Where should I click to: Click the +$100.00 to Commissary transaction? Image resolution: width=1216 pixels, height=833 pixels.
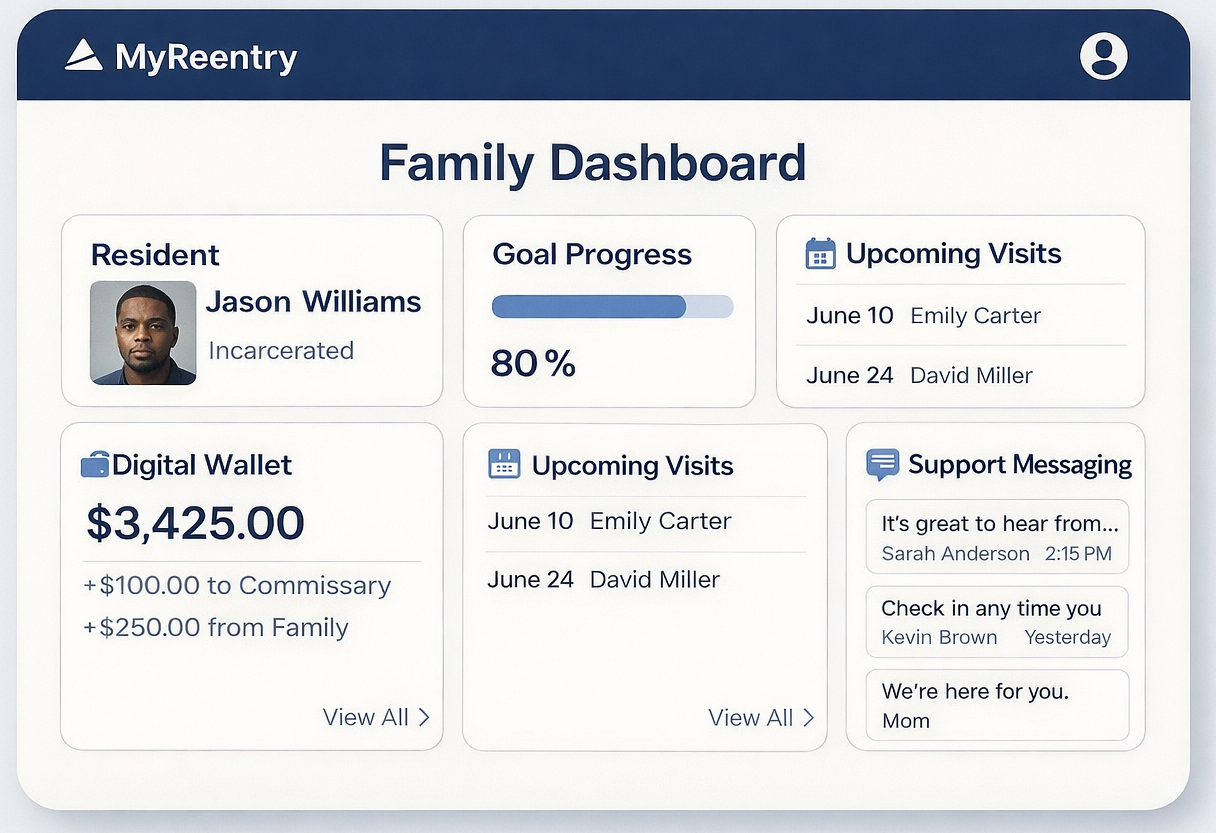(x=237, y=585)
